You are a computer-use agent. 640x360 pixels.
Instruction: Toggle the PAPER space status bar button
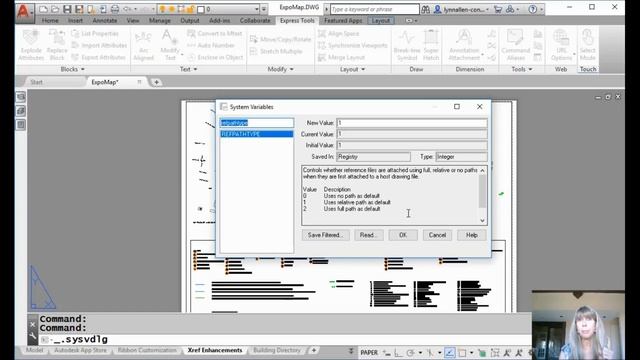click(x=369, y=352)
